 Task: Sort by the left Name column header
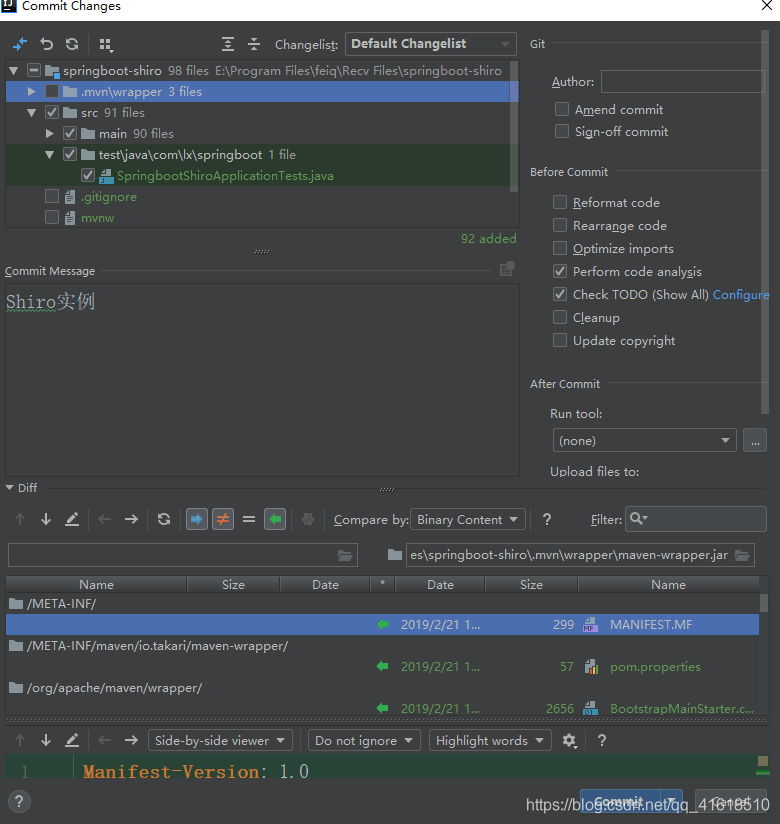pos(96,584)
